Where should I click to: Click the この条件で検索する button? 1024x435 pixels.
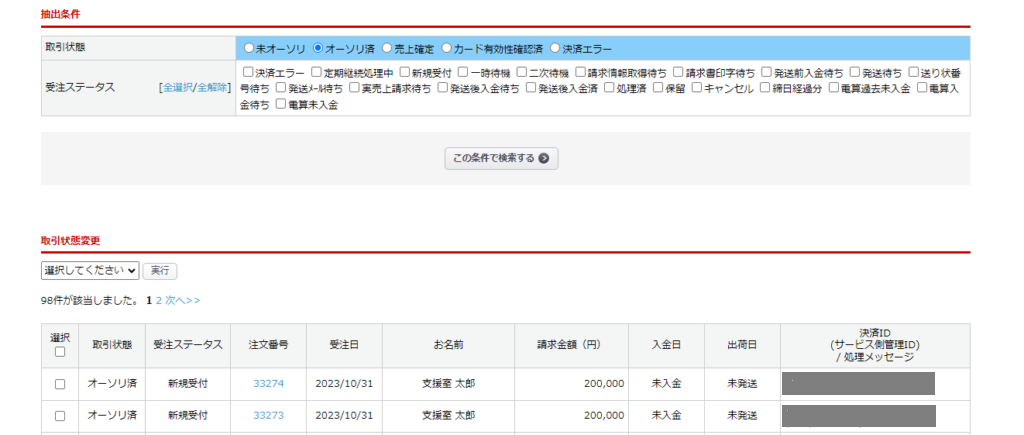(502, 158)
